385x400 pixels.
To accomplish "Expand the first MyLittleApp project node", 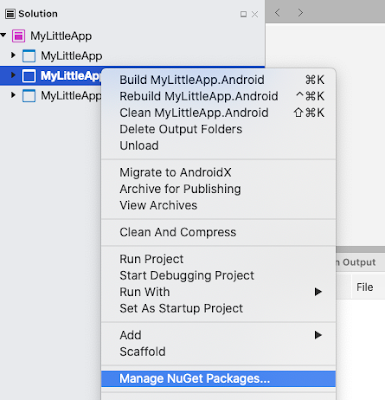I will (x=13, y=55).
